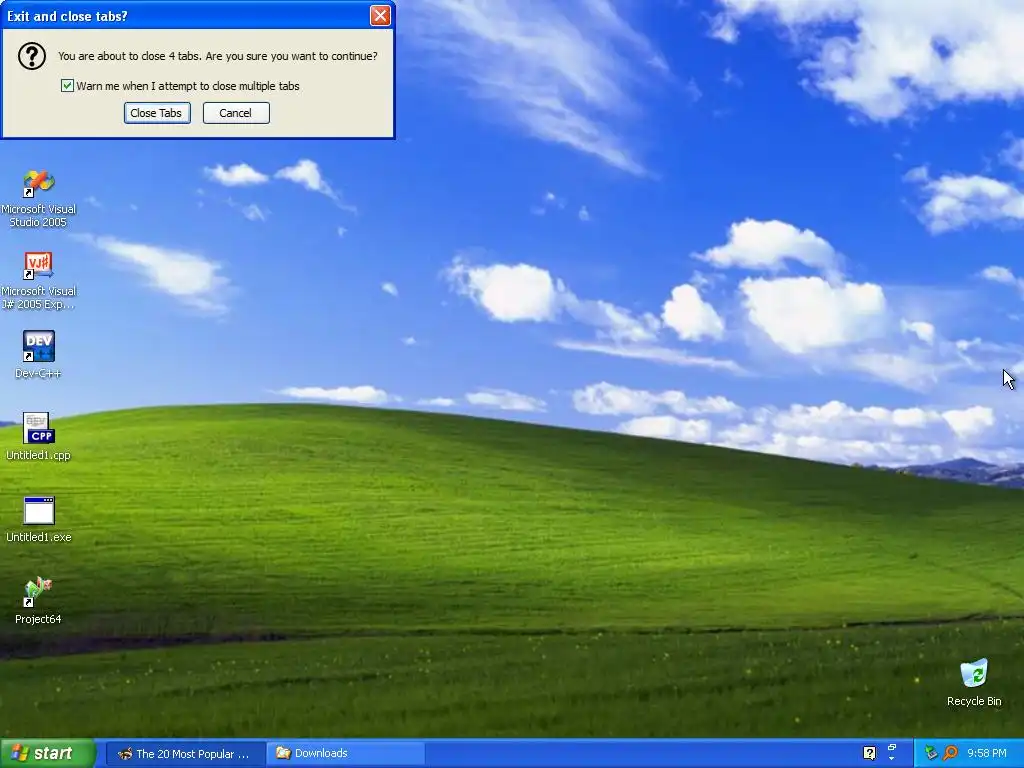This screenshot has width=1024, height=768.
Task: Uncheck Warn me when closing multiple tabs
Action: tap(67, 86)
